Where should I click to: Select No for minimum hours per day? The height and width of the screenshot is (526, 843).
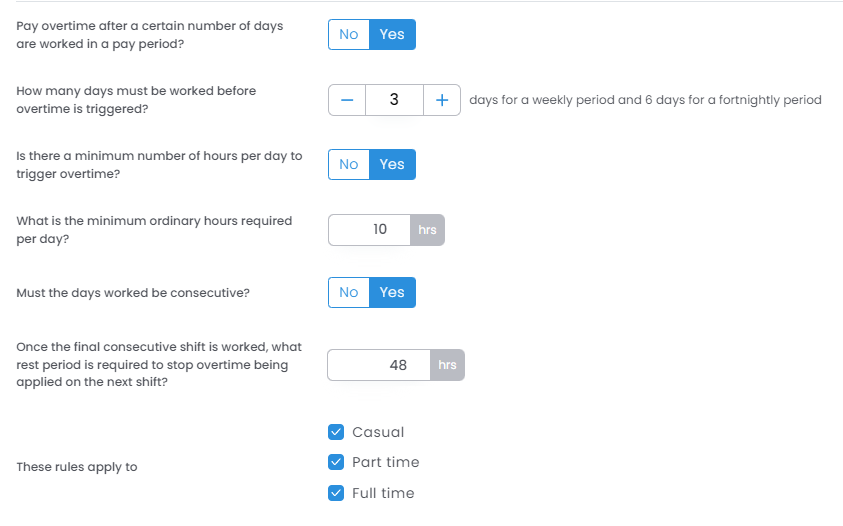point(349,164)
